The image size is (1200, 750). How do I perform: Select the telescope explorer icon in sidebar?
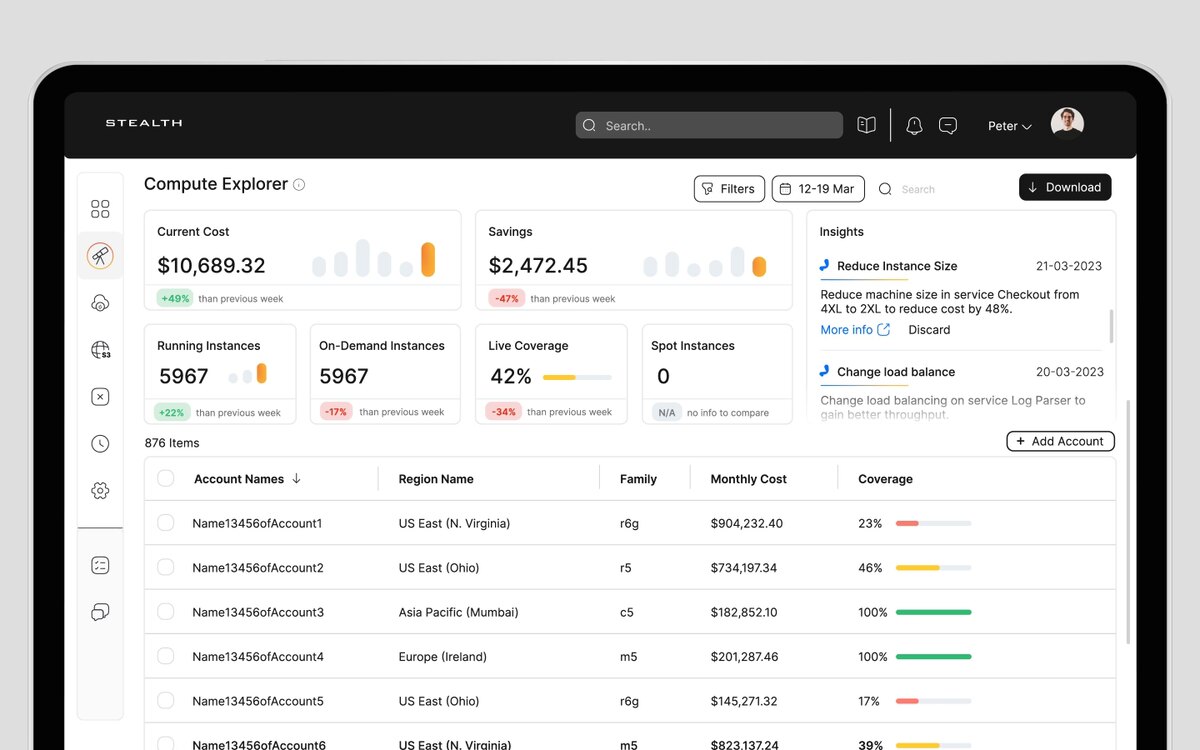[100, 256]
